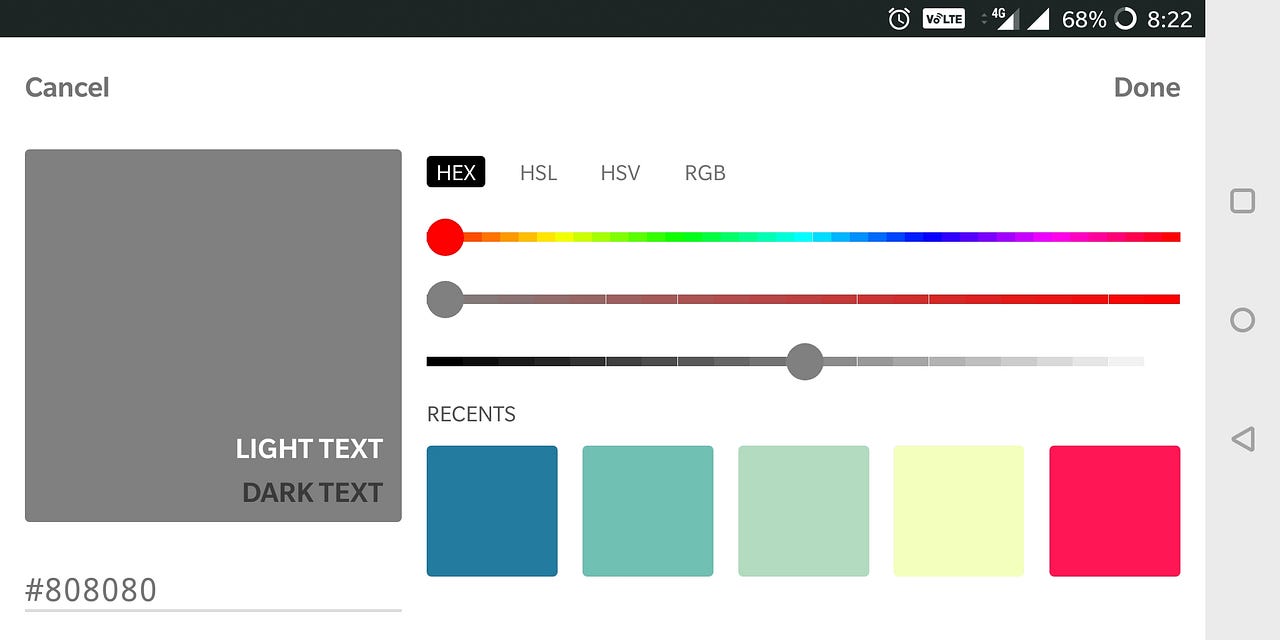Switch to the RGB color mode
The image size is (1280, 640).
(705, 172)
